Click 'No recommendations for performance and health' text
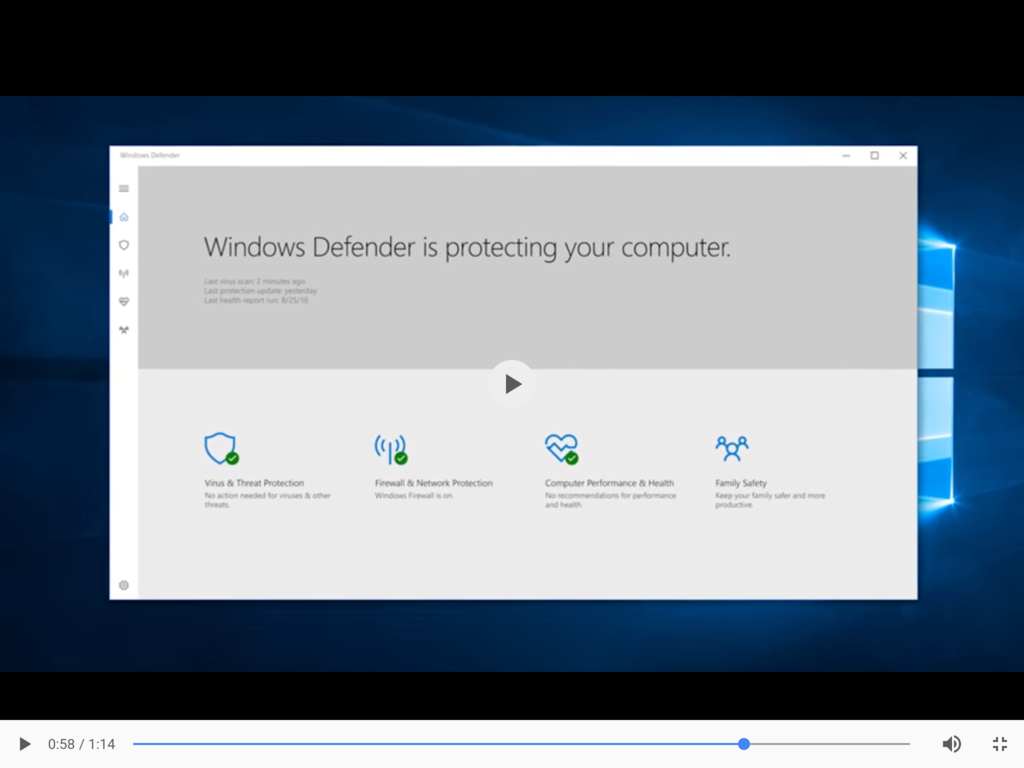Image resolution: width=1024 pixels, height=768 pixels. 611,500
